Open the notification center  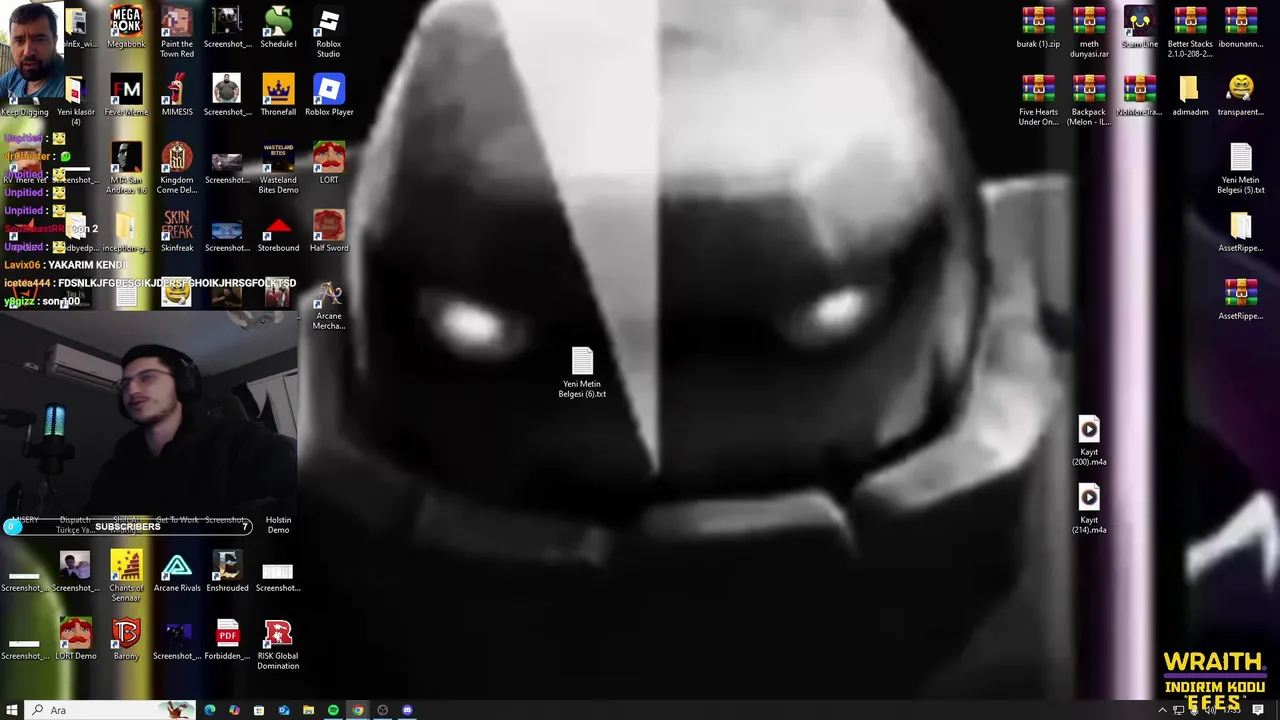[x=1259, y=710]
